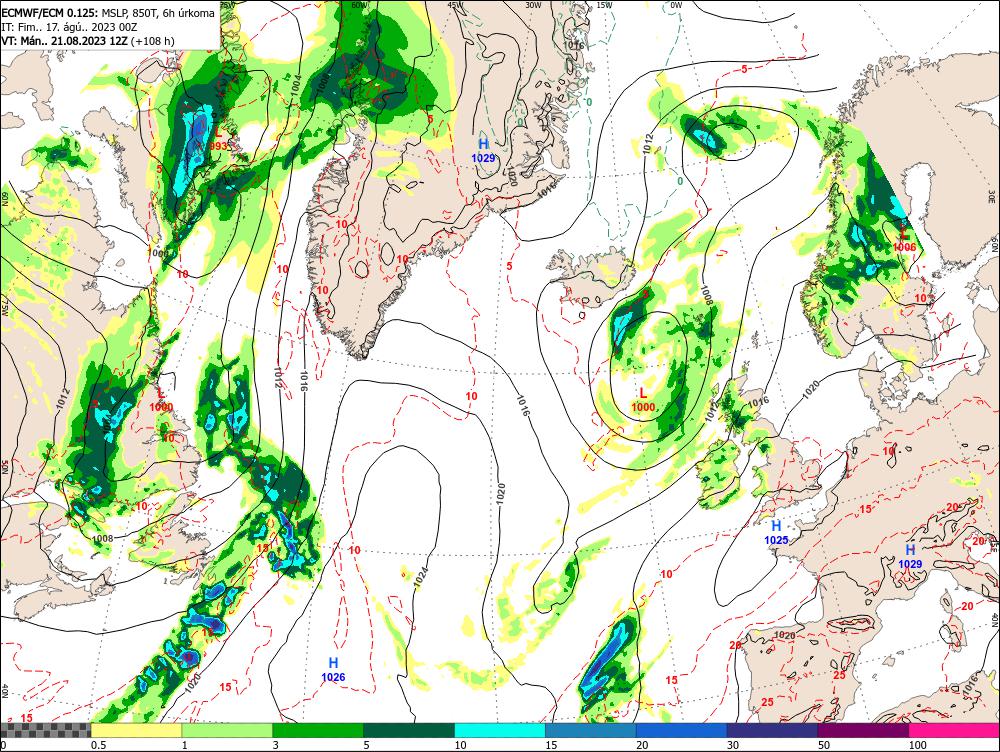
Task: Click the 'L 993' low pressure label
Action: pyautogui.click(x=218, y=139)
